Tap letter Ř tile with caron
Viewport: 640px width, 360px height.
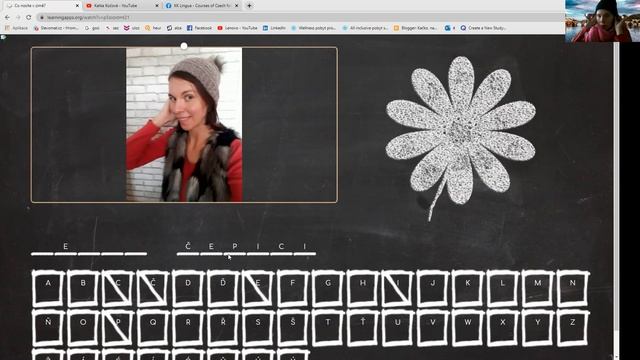(223, 328)
